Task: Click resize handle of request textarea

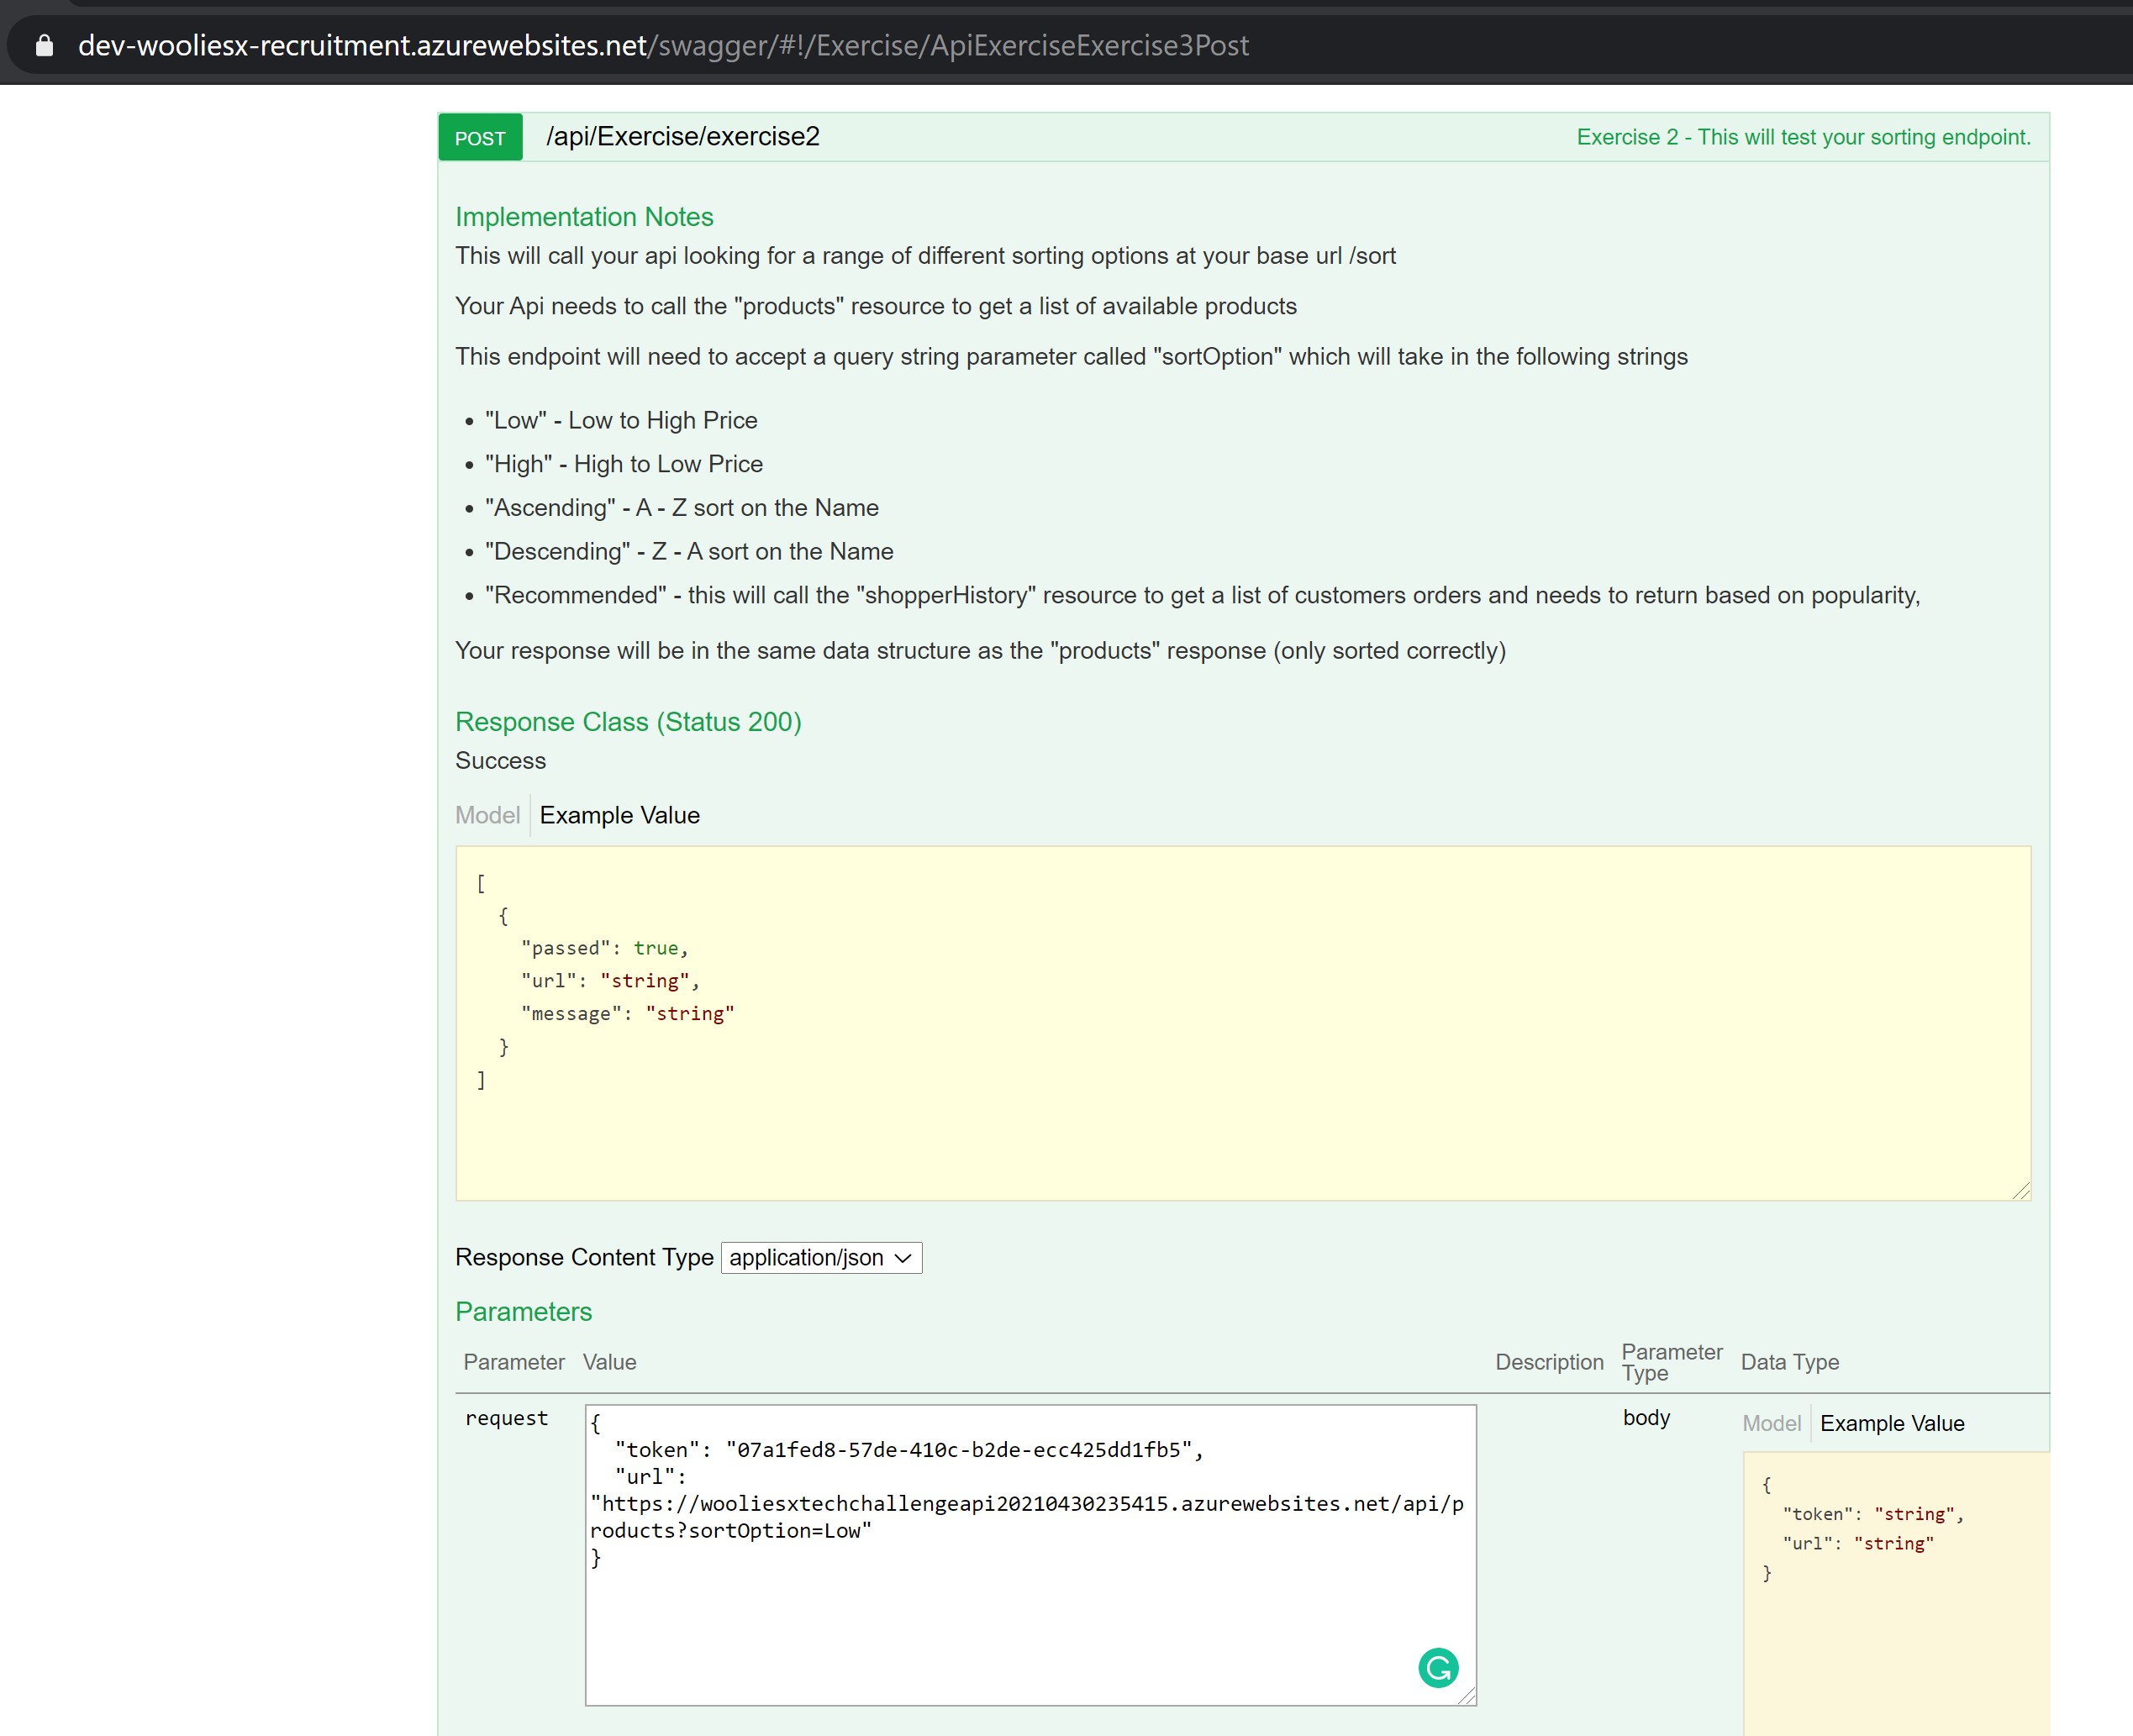Action: tap(1467, 1696)
